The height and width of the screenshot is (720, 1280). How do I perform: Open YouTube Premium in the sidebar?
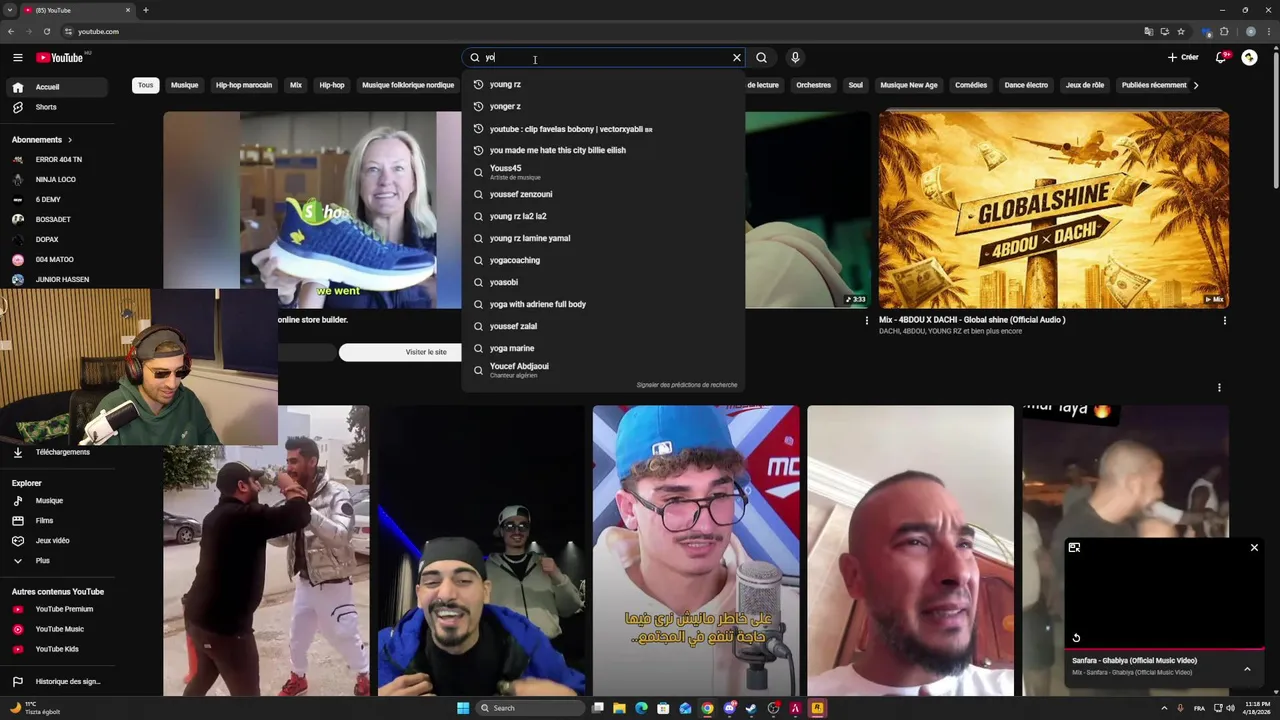(x=56, y=609)
